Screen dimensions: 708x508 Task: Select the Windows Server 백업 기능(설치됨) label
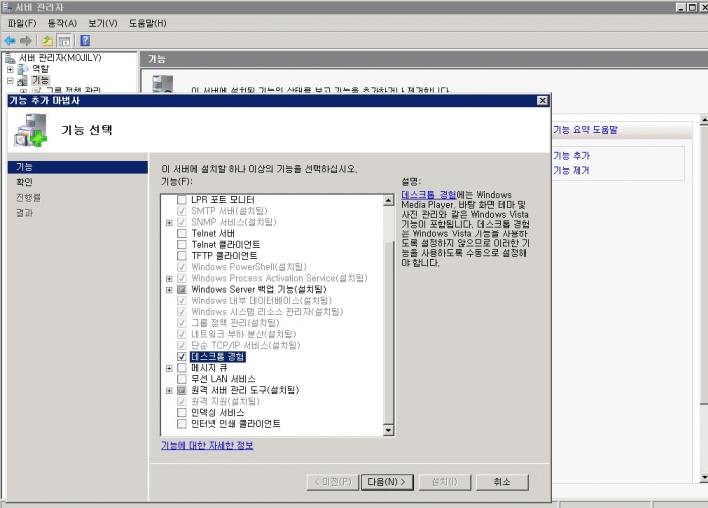(259, 289)
